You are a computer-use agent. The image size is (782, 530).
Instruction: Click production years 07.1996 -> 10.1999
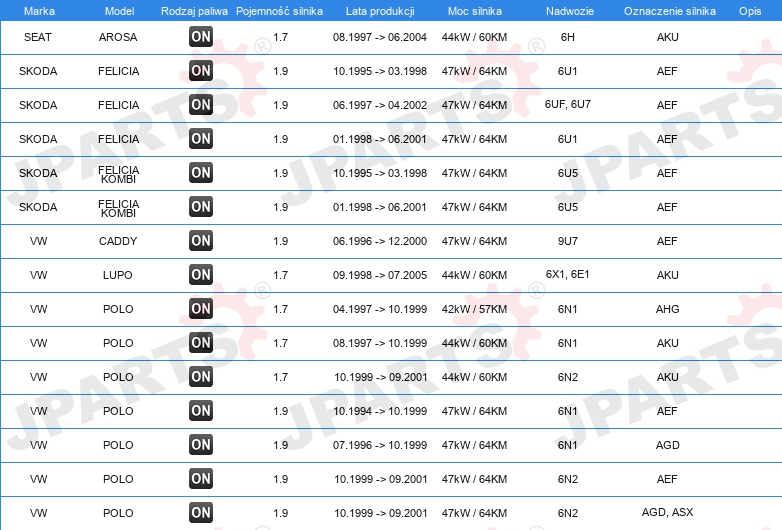coord(380,445)
